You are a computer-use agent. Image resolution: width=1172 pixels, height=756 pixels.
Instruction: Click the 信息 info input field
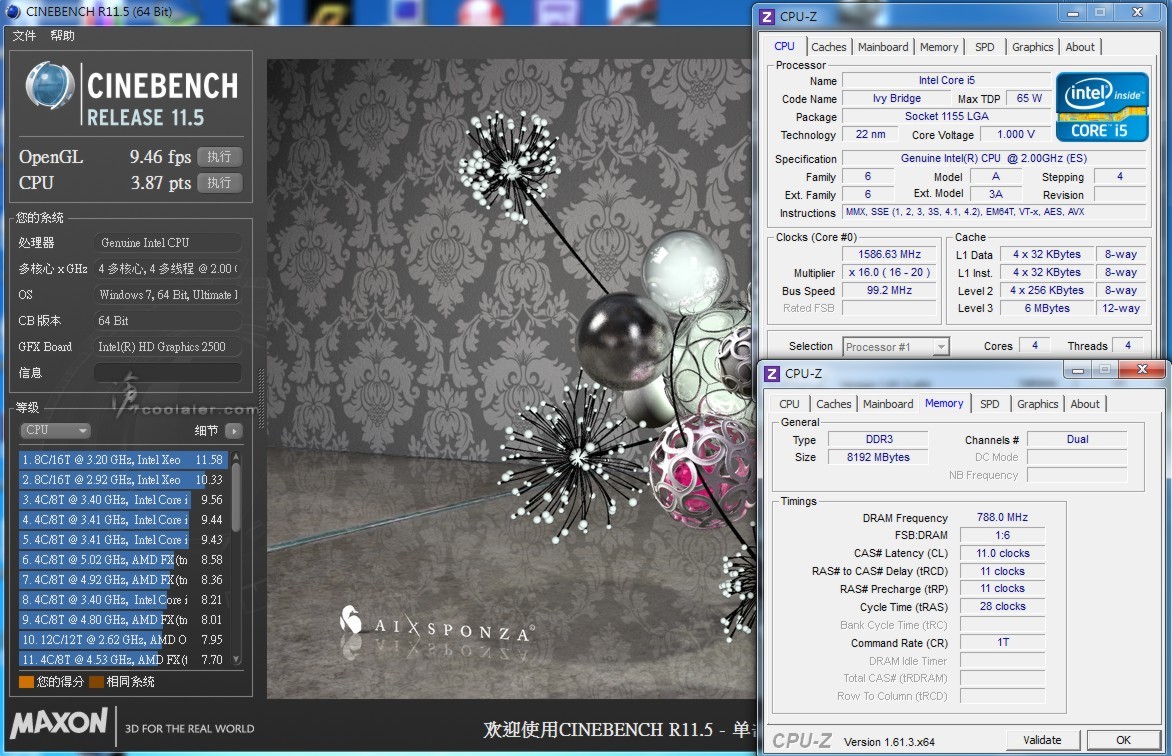(167, 372)
